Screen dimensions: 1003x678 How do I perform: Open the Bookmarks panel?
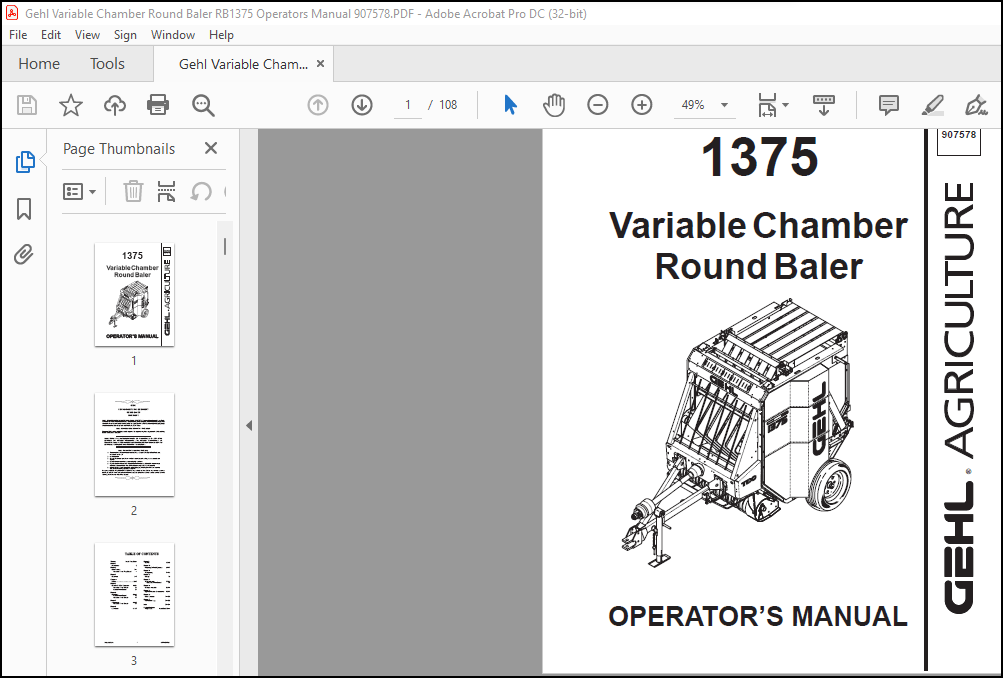pos(24,209)
